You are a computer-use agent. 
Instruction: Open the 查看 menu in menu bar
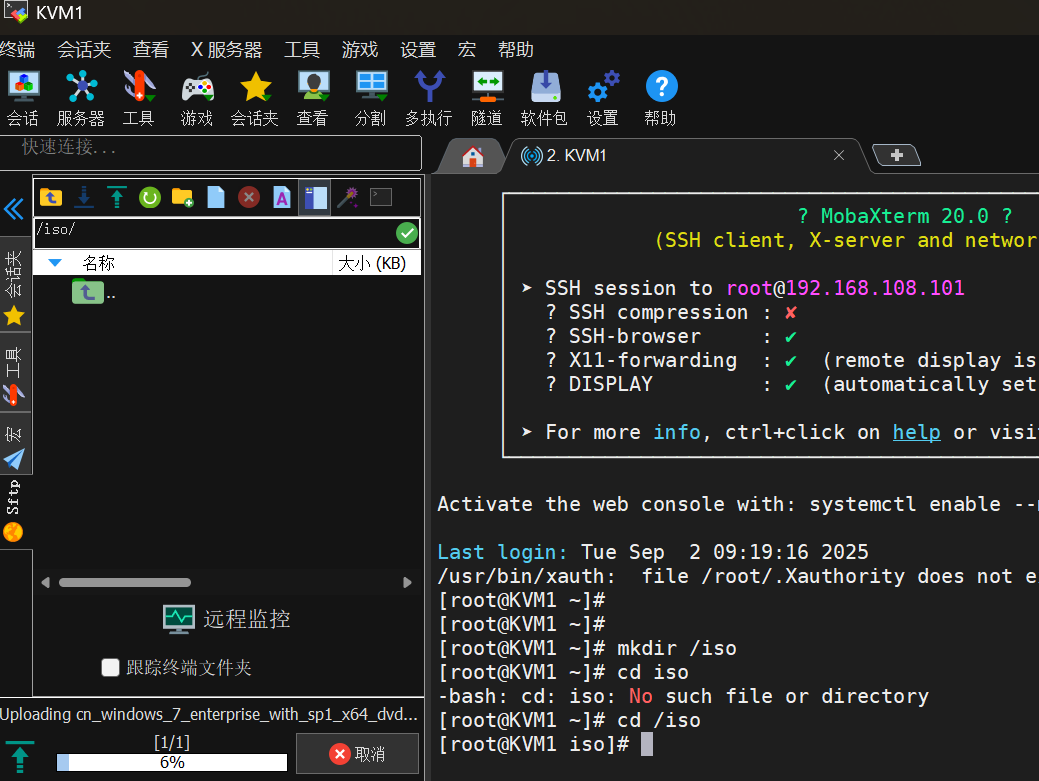pos(151,50)
